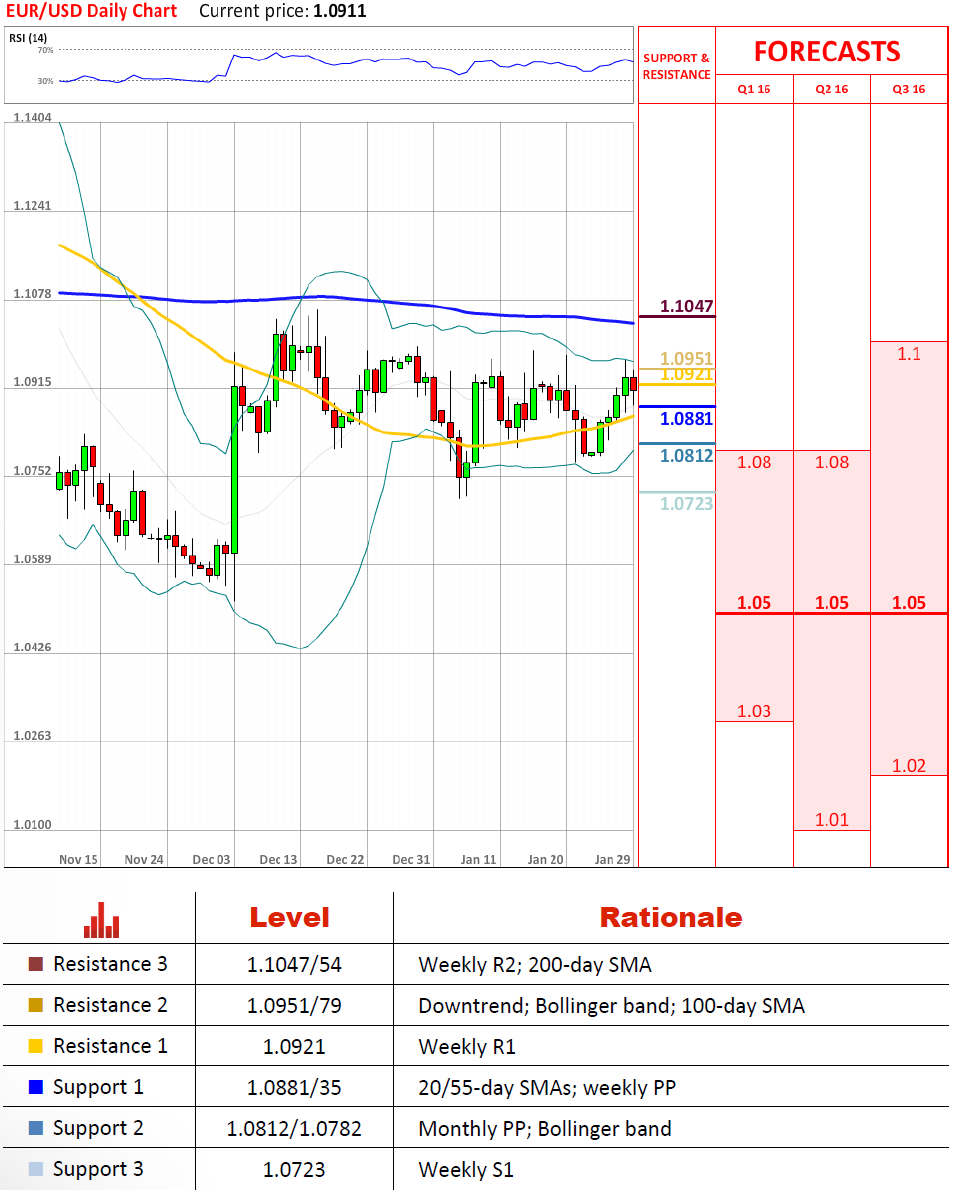Click the level cell 1.0881/35
Image resolution: width=955 pixels, height=1190 pixels.
click(x=294, y=1088)
